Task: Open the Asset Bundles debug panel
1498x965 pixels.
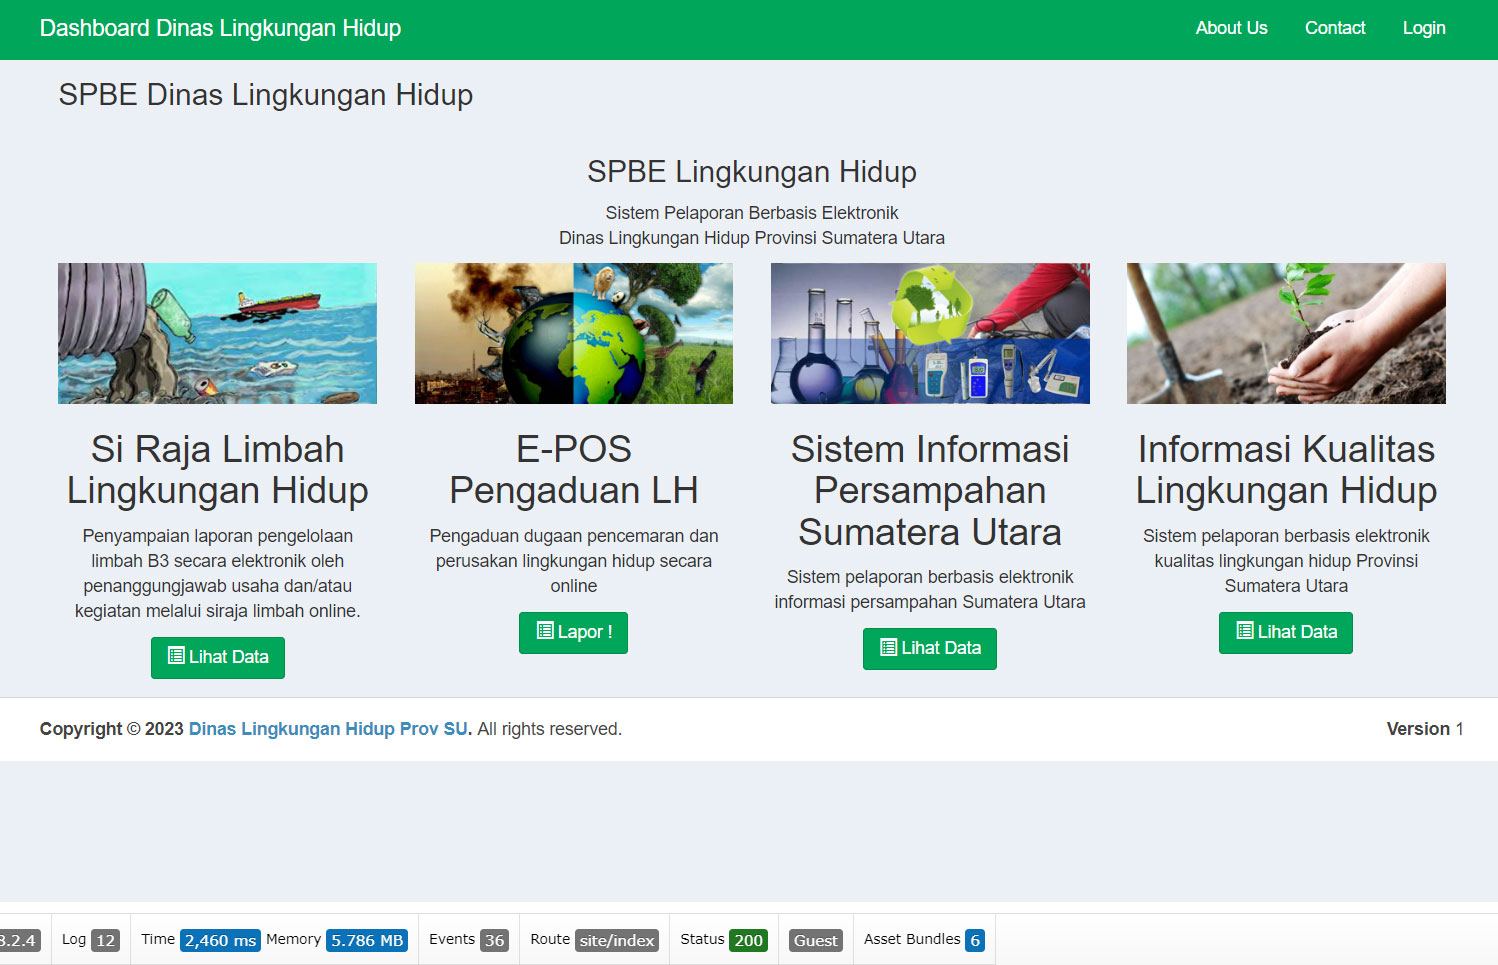Action: click(x=923, y=940)
